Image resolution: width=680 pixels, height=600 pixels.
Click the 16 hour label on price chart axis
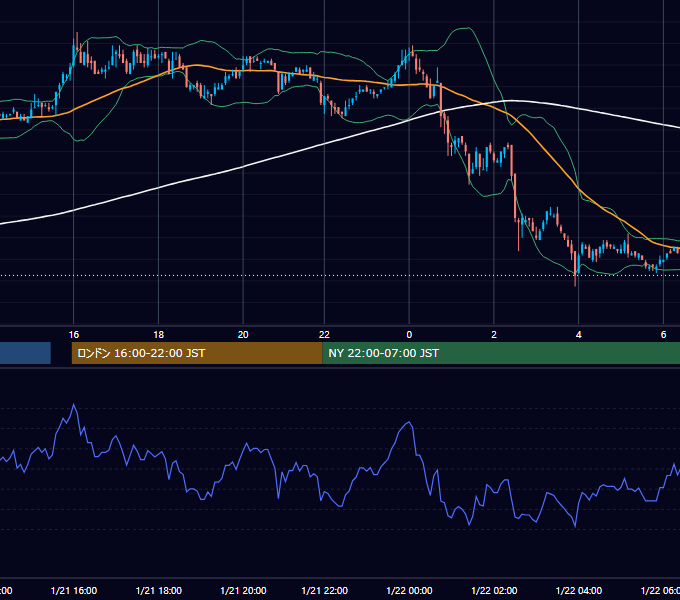pos(74,334)
